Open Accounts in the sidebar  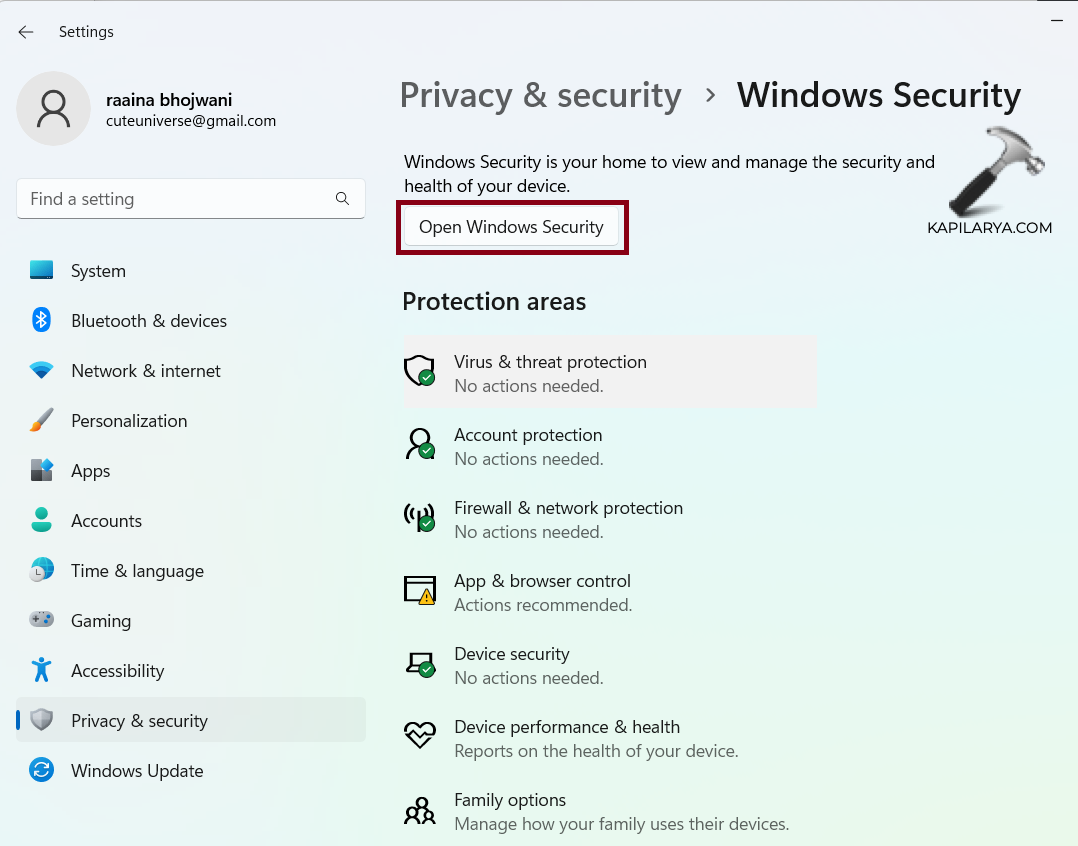coord(106,521)
